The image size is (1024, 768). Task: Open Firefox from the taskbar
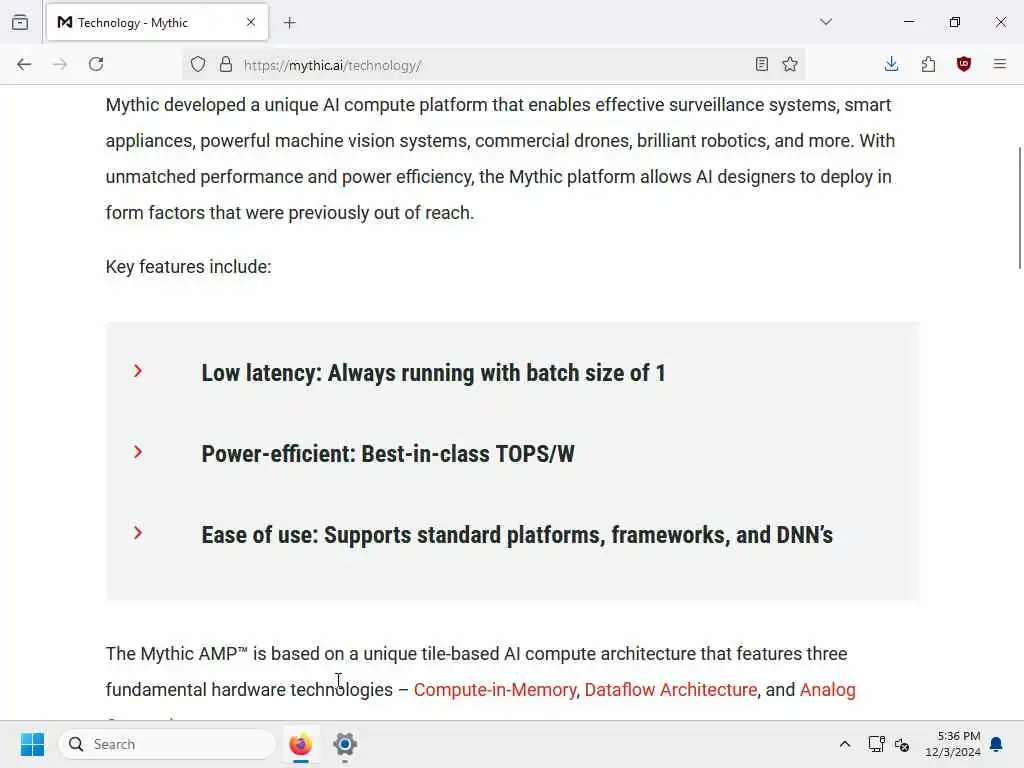(x=300, y=744)
